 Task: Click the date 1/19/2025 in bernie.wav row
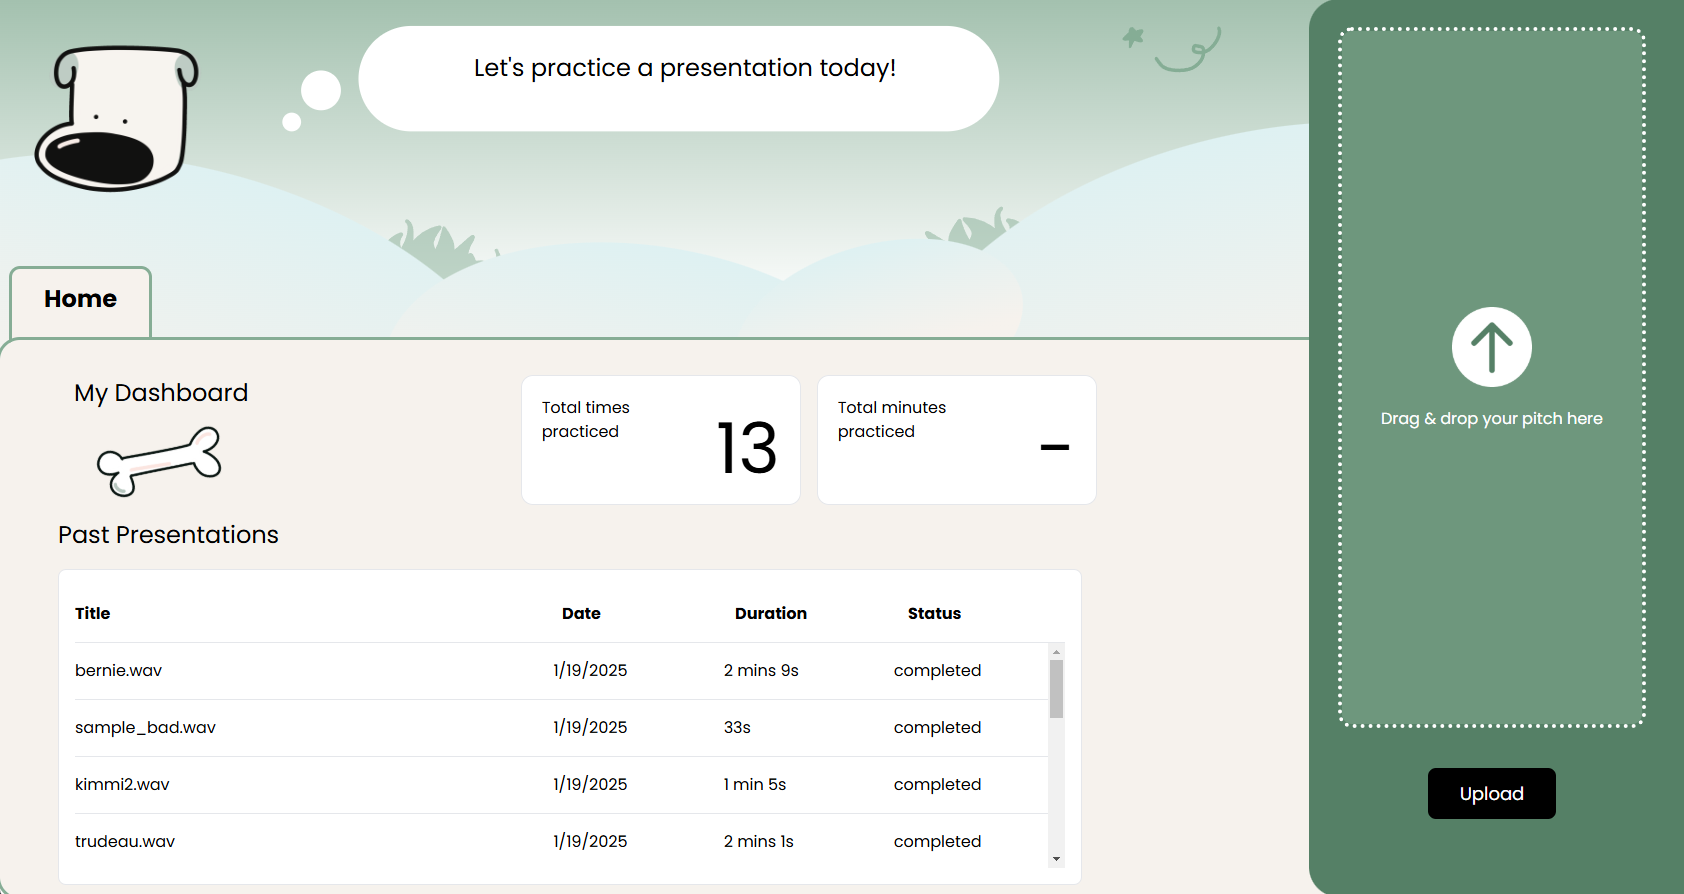point(590,670)
